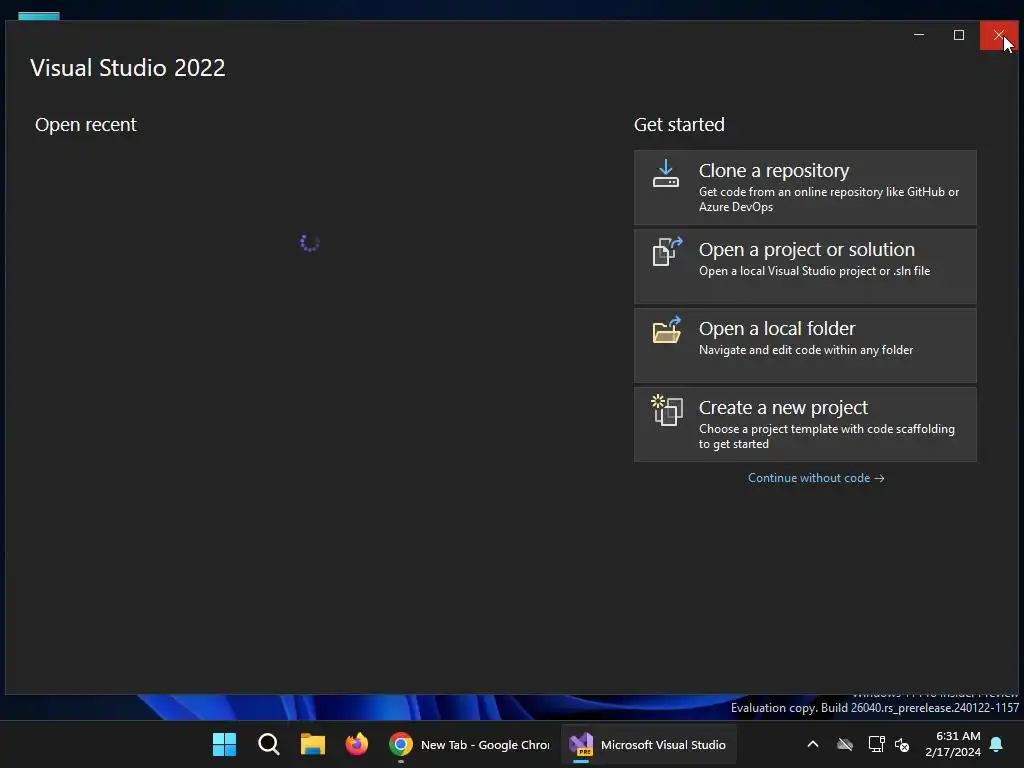Click the Open a local Visual Studio project description

tap(814, 271)
